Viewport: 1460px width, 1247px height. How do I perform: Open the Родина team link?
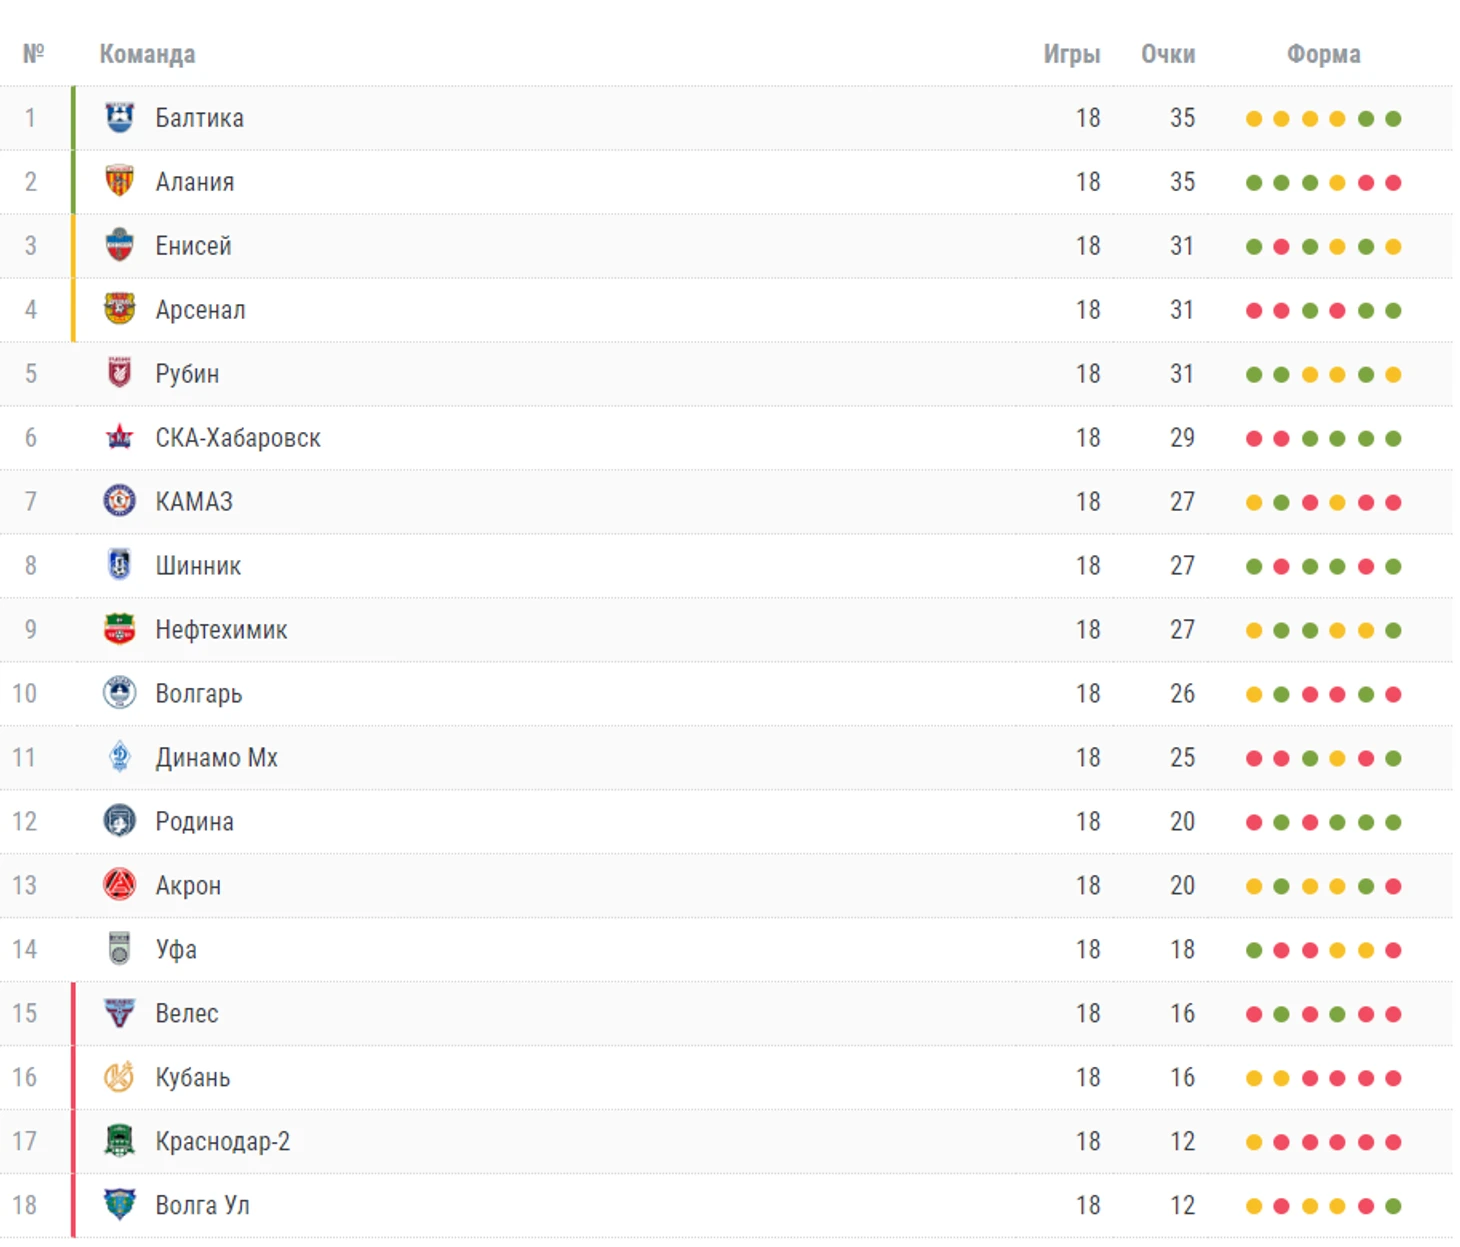coord(194,822)
